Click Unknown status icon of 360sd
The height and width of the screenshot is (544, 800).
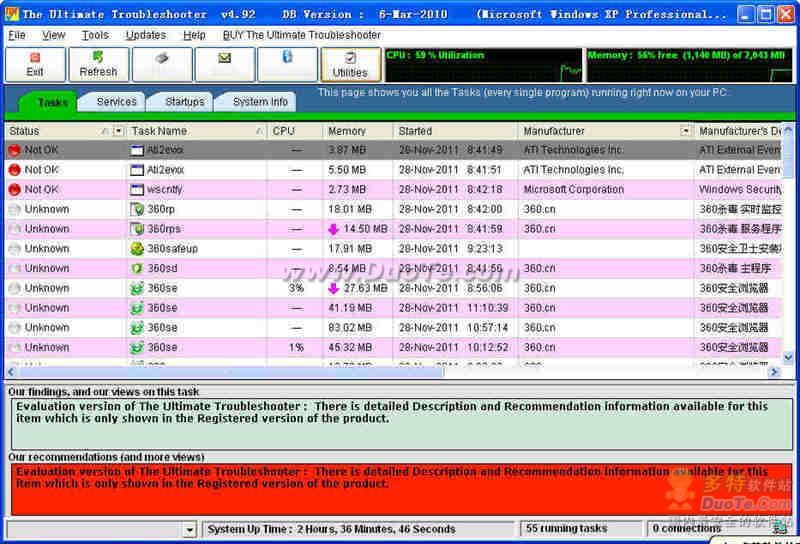(x=15, y=268)
